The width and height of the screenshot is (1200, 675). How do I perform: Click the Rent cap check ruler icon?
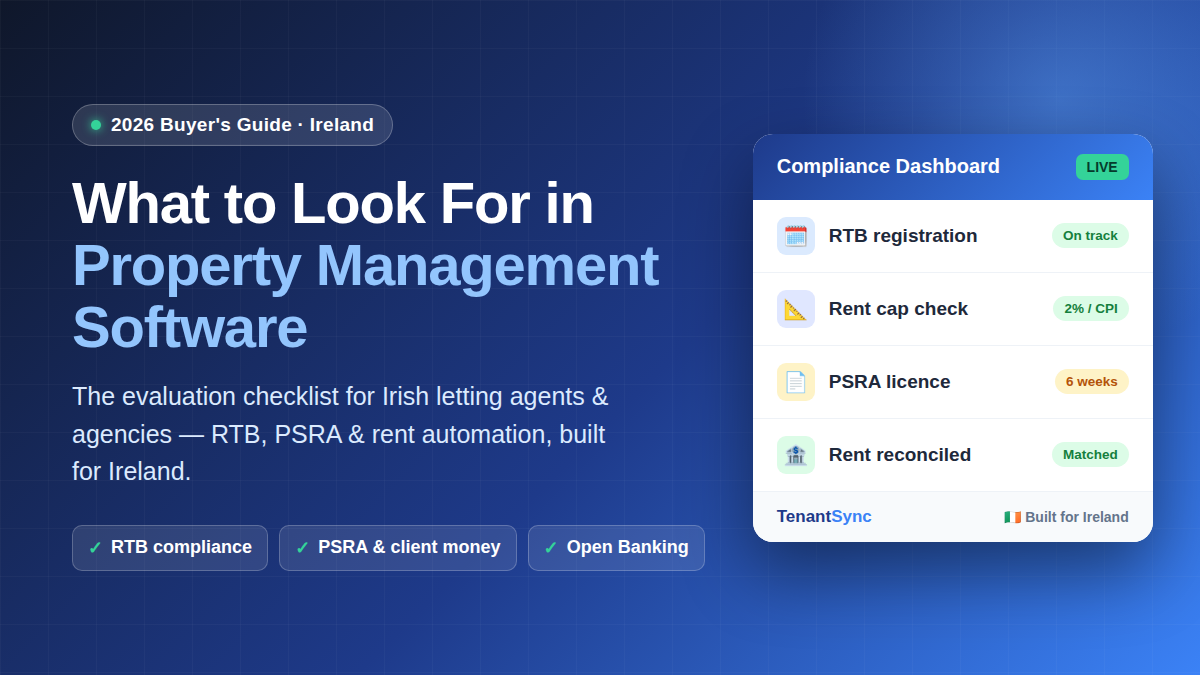796,309
